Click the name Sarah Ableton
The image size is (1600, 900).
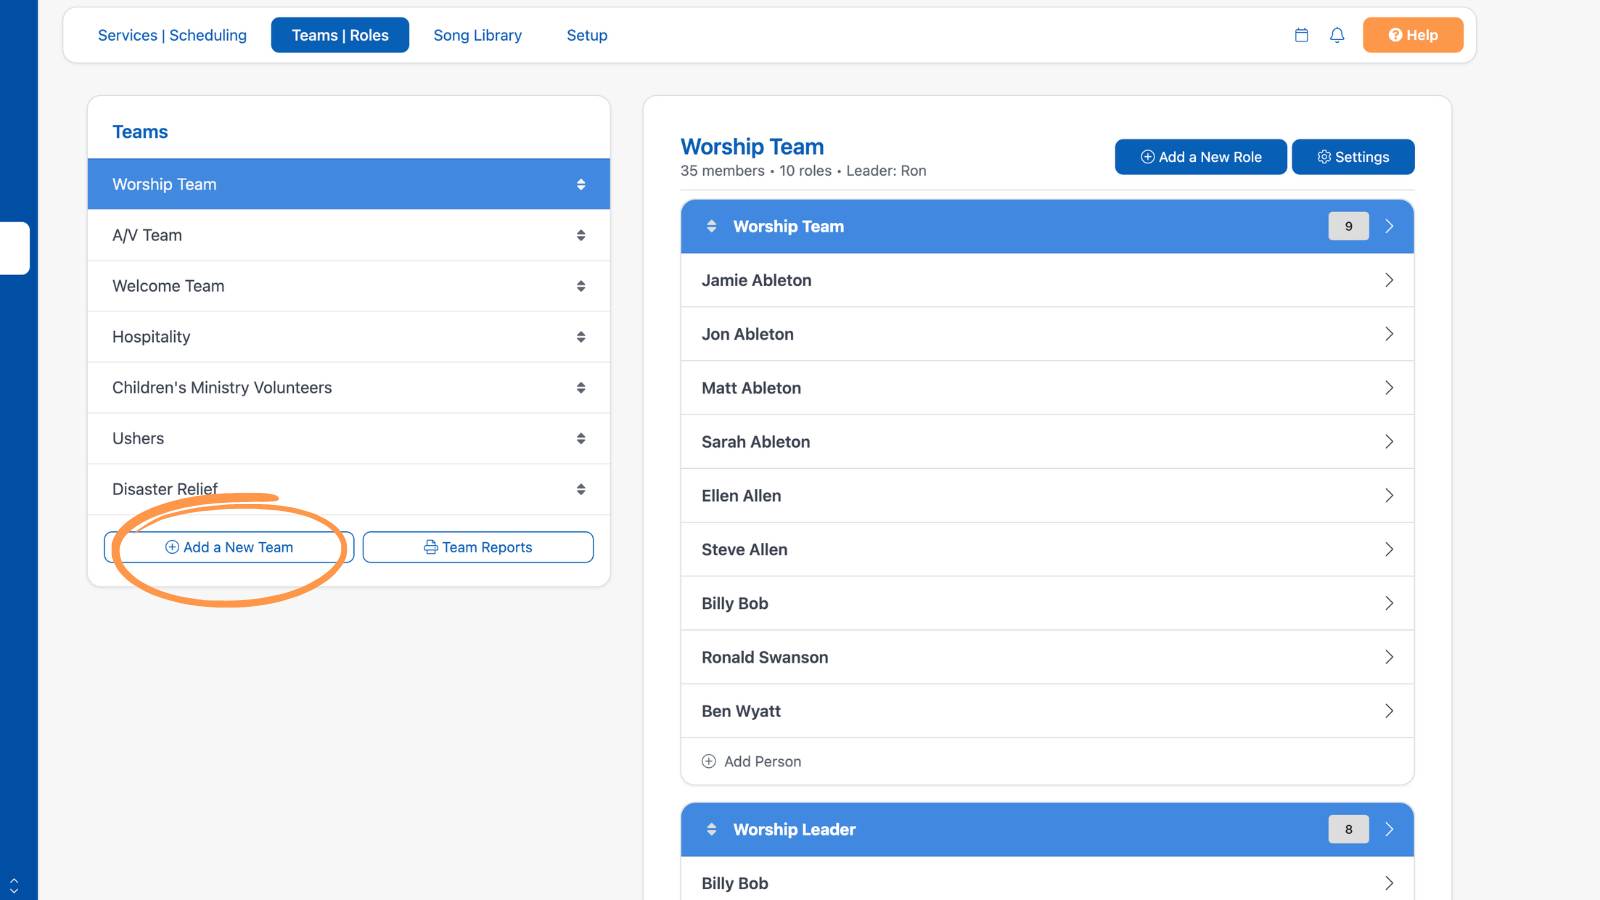(756, 442)
